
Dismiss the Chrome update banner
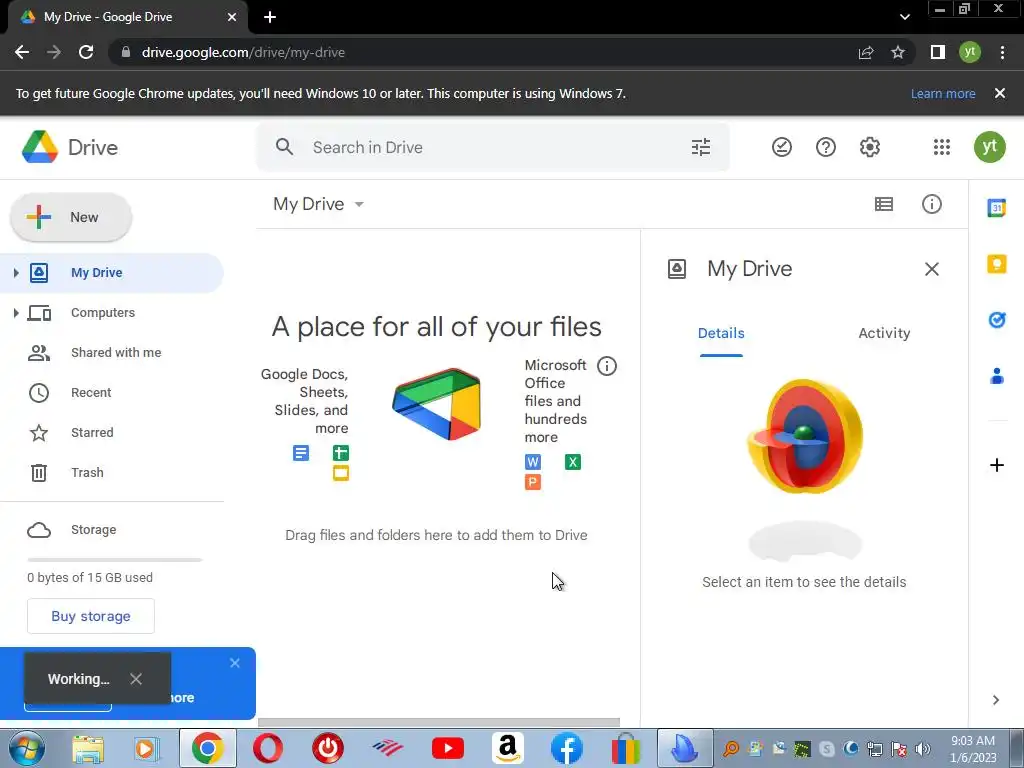[x=1000, y=93]
